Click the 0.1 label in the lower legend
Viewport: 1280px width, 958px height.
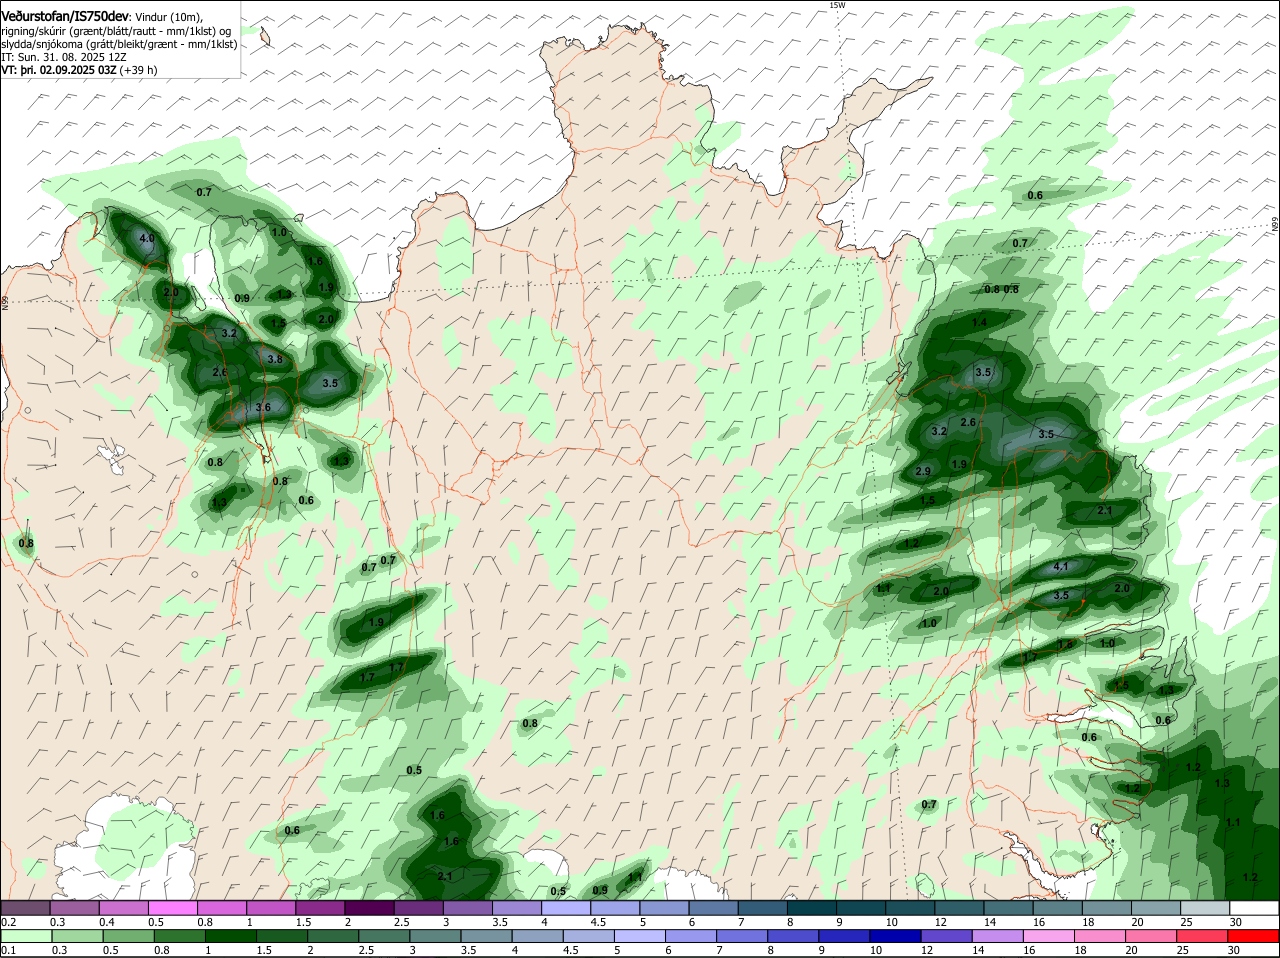(x=8, y=950)
